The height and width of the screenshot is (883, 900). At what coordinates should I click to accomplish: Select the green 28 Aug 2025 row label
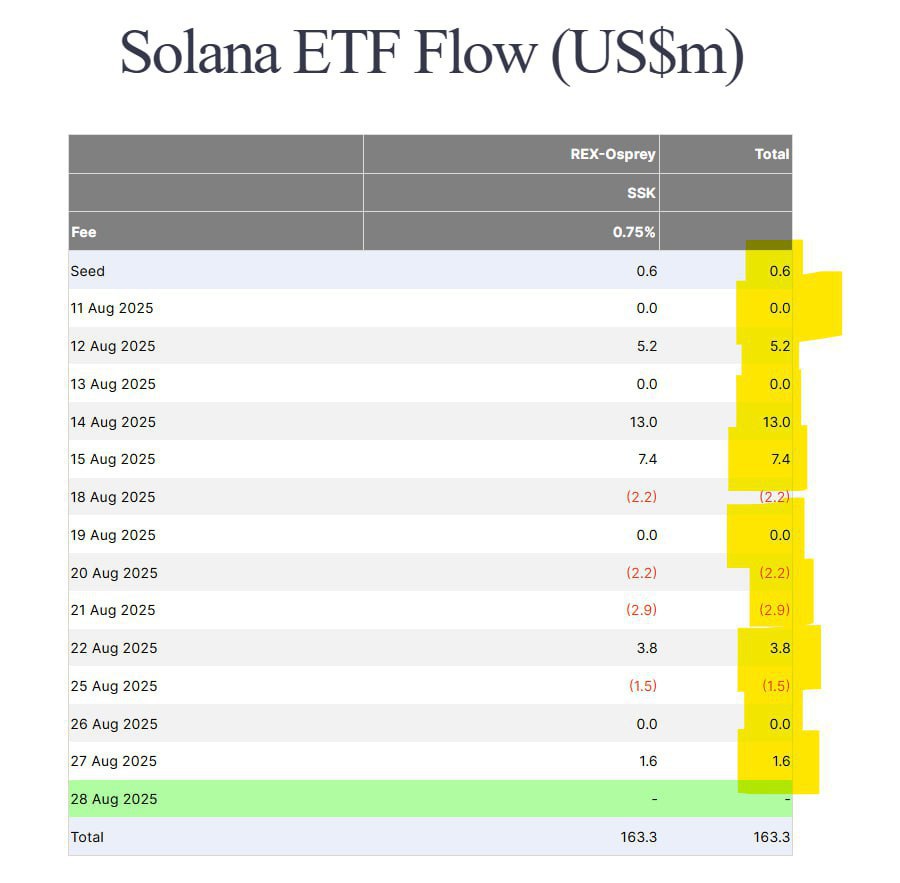click(x=113, y=799)
